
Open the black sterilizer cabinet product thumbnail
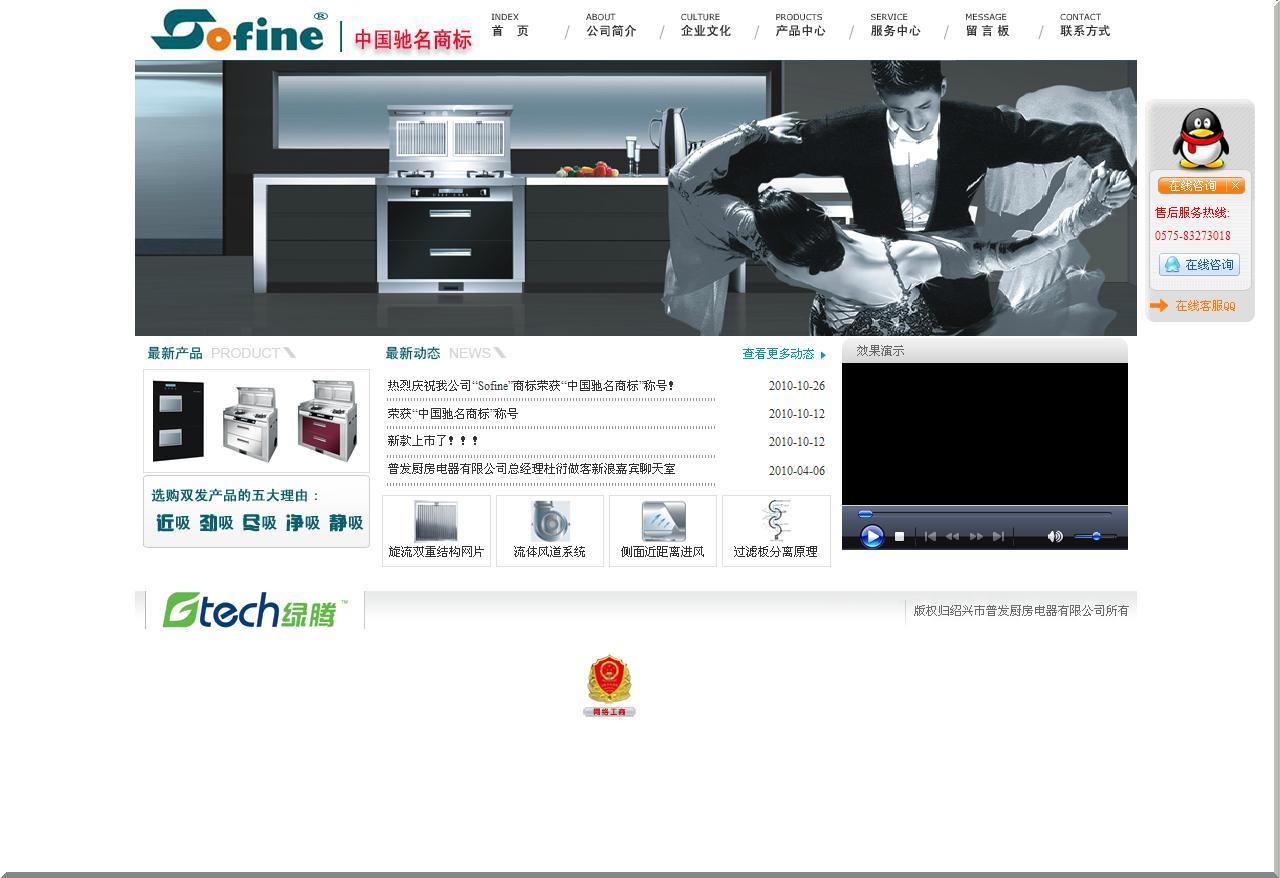[x=178, y=421]
